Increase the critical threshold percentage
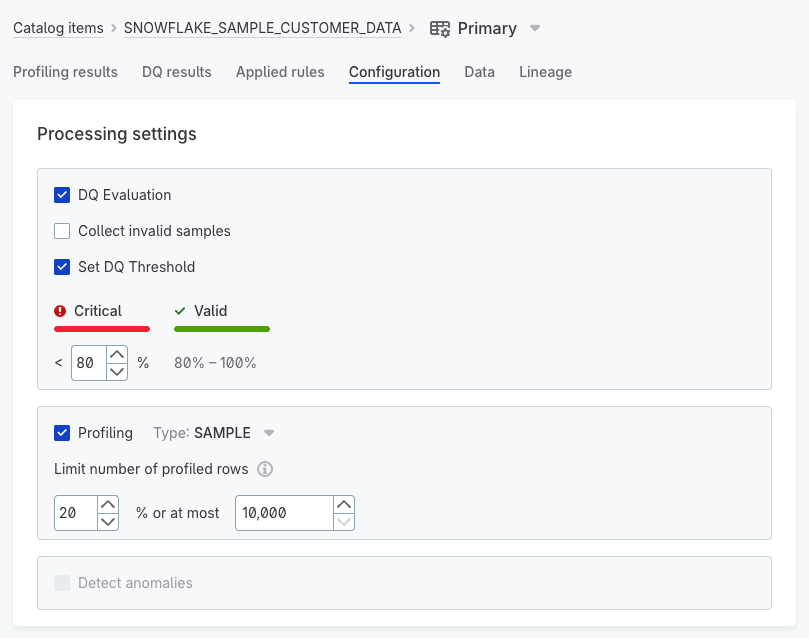This screenshot has width=809, height=638. [x=117, y=354]
